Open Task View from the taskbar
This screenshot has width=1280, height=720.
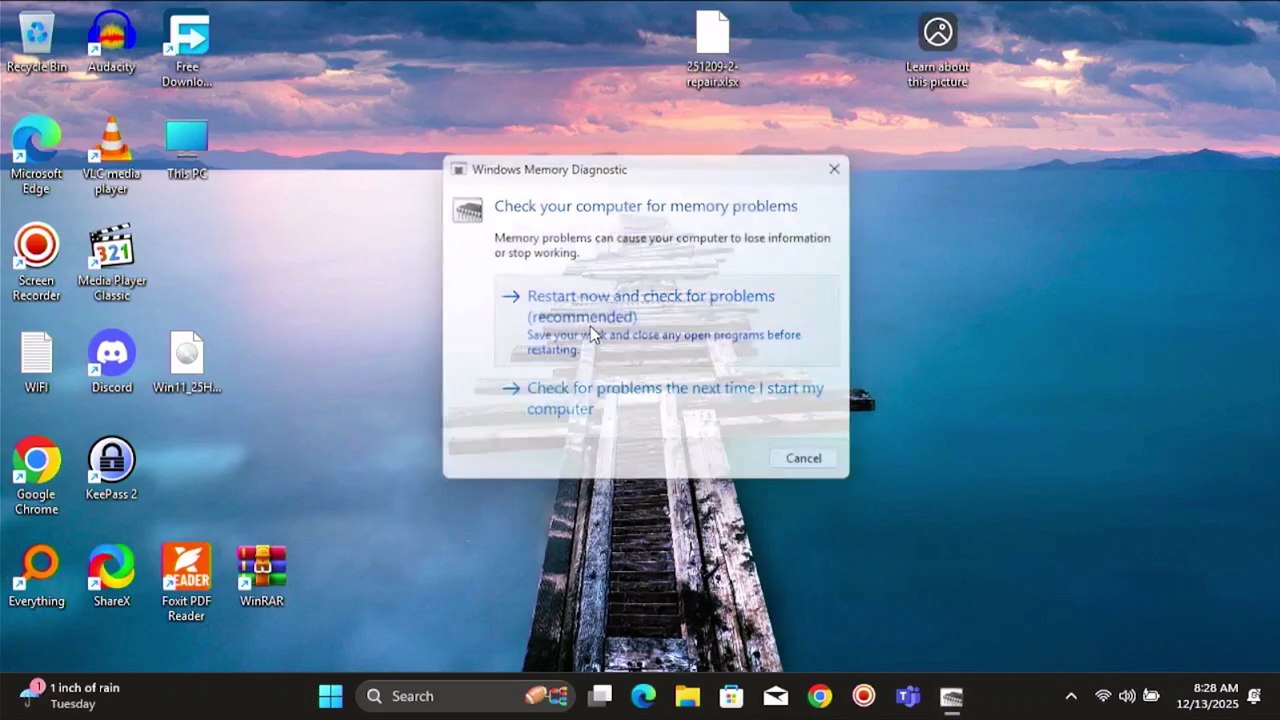(x=600, y=696)
